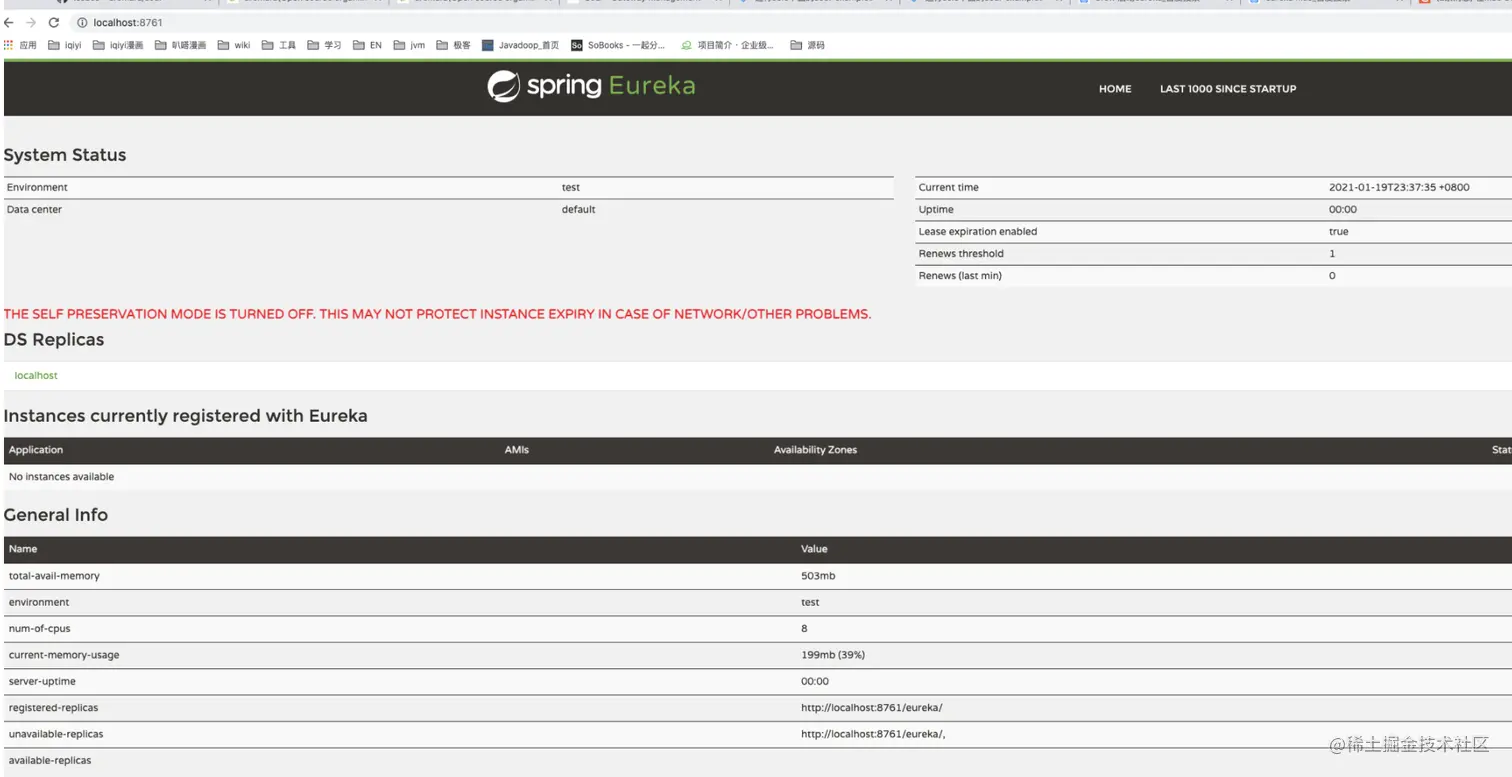The image size is (1512, 777).
Task: Click the registered-replicas row name
Action: pos(54,708)
